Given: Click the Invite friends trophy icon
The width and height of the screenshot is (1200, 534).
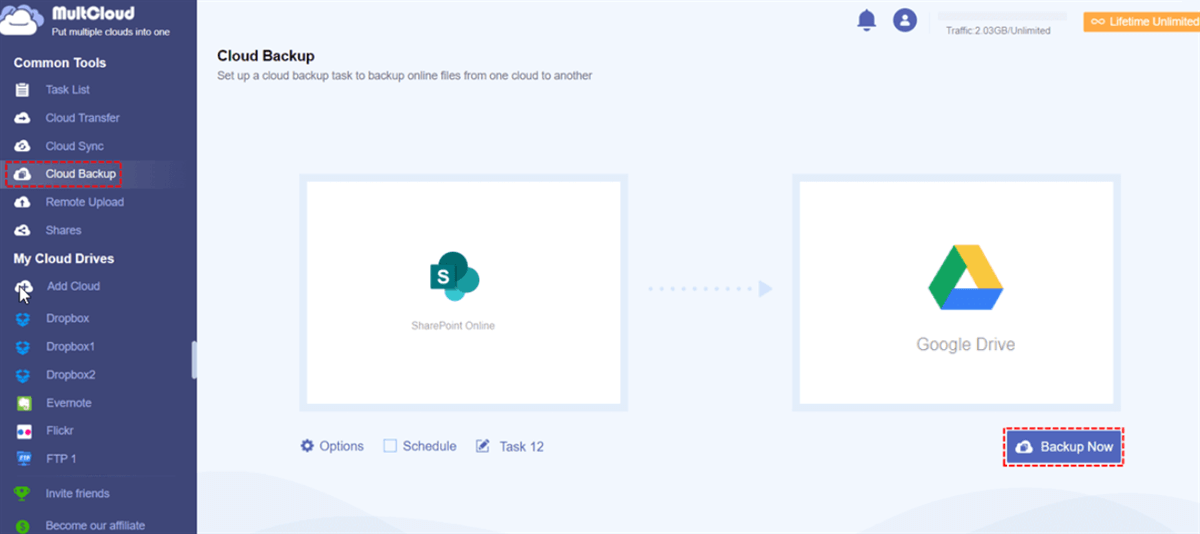Looking at the screenshot, I should pyautogui.click(x=22, y=494).
